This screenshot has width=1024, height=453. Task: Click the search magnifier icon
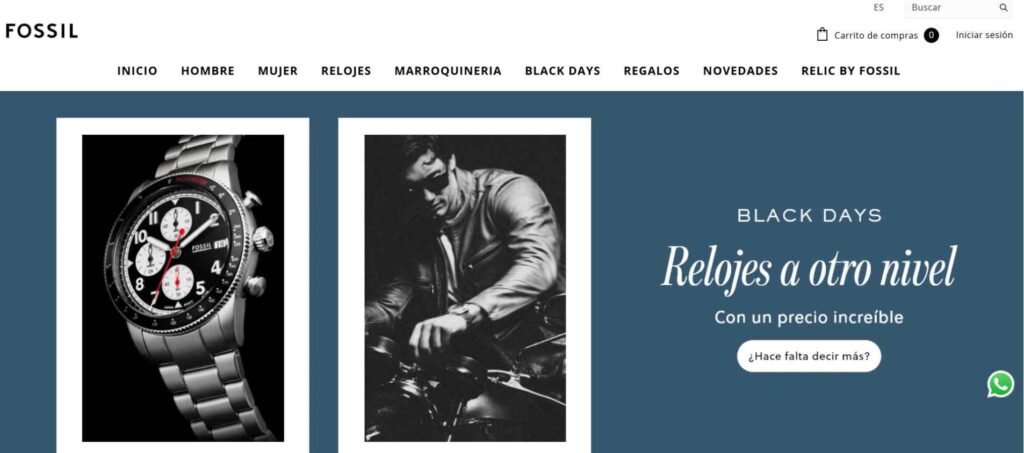click(1003, 8)
